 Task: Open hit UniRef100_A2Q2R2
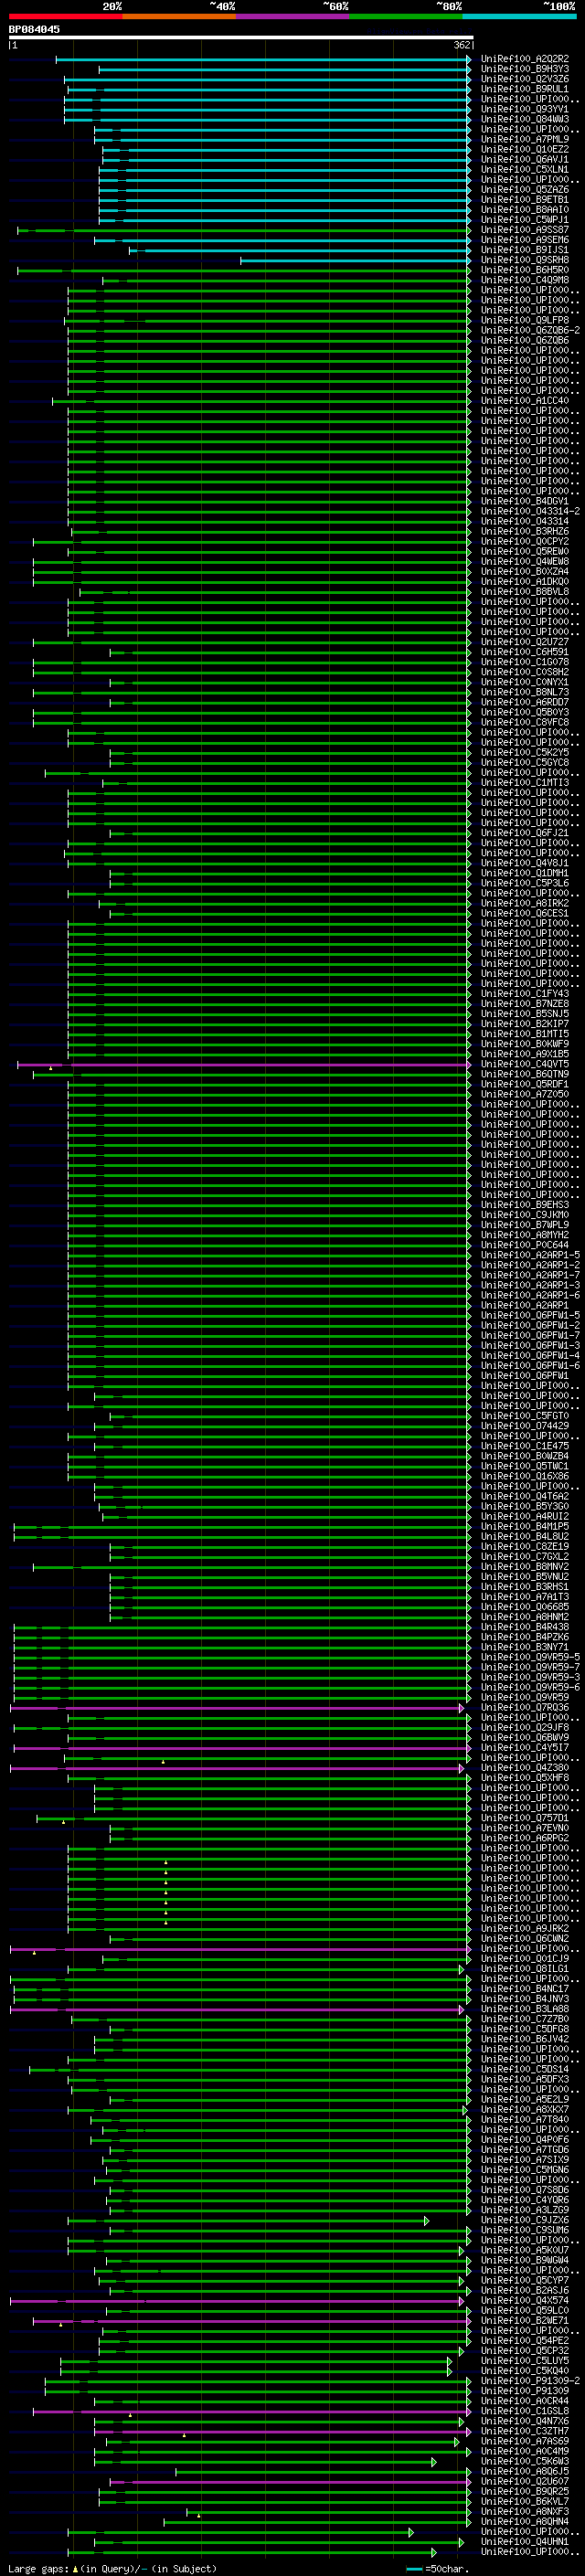[525, 59]
